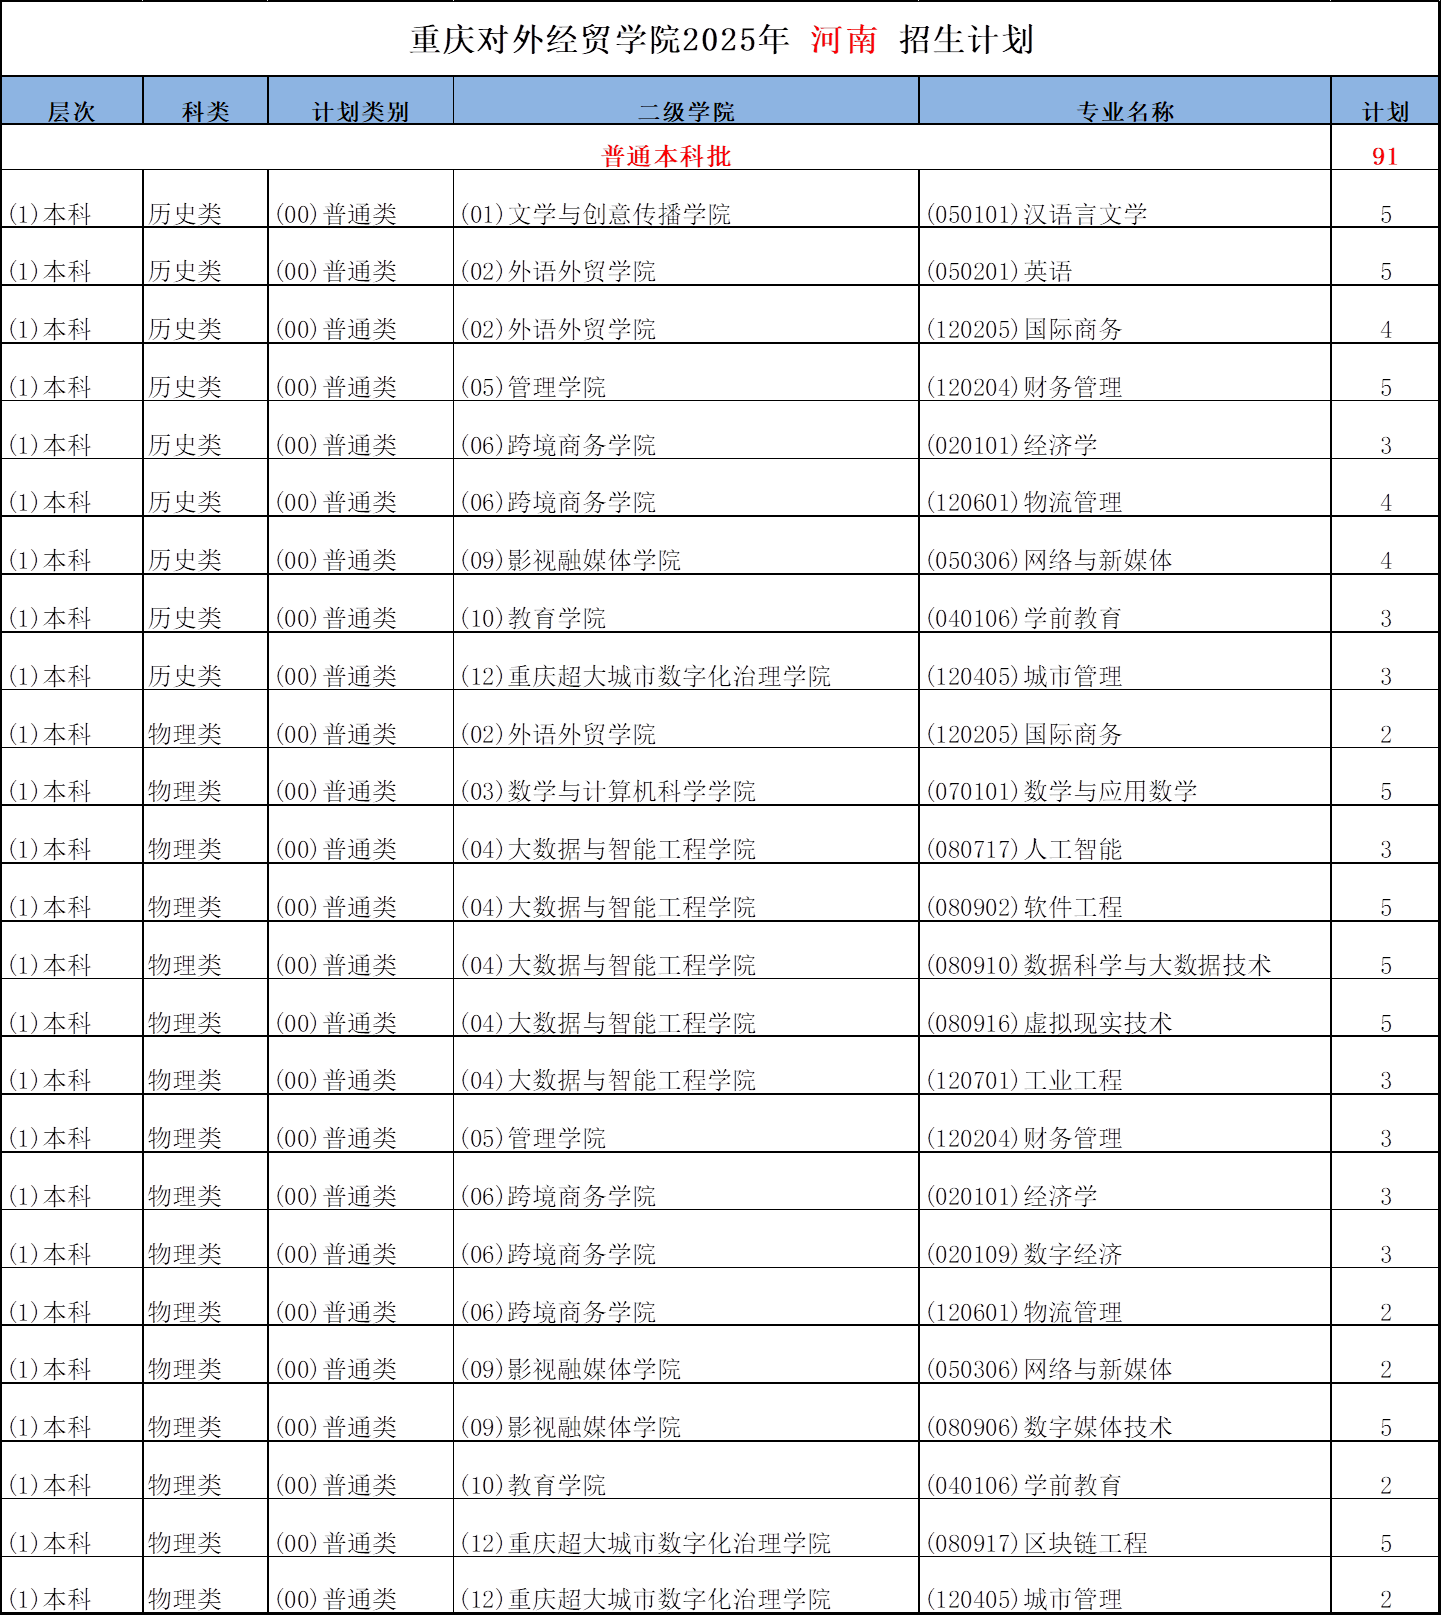1442x1616 pixels.
Task: Click the red total plan number 91
Action: point(1385,156)
